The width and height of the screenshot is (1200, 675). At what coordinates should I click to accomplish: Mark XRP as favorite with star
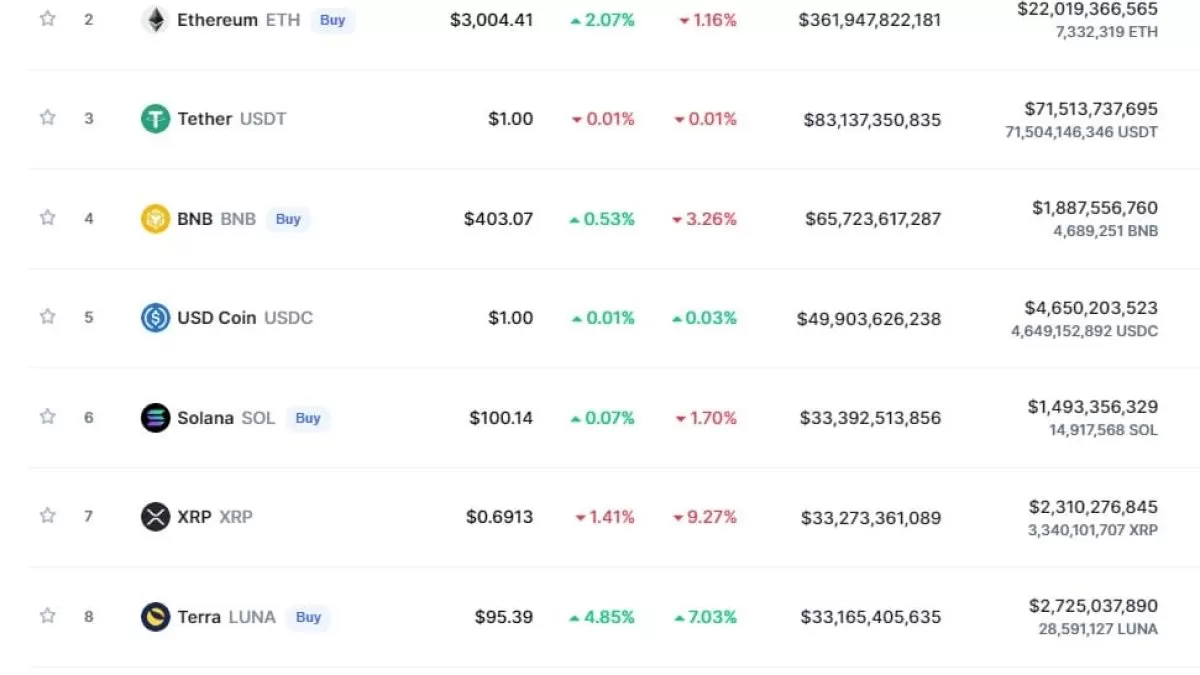(47, 515)
